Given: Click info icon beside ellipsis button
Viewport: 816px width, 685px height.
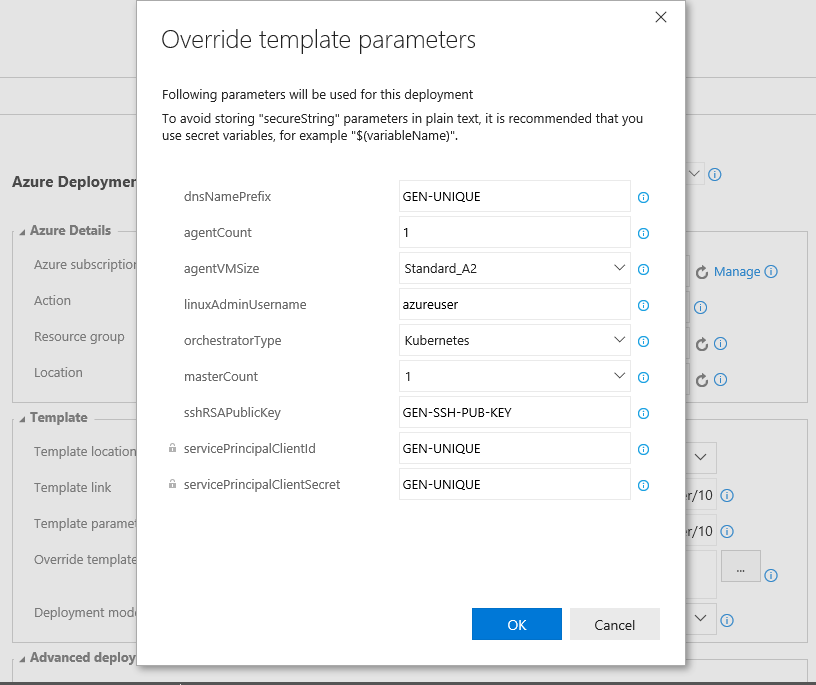Looking at the screenshot, I should (771, 575).
